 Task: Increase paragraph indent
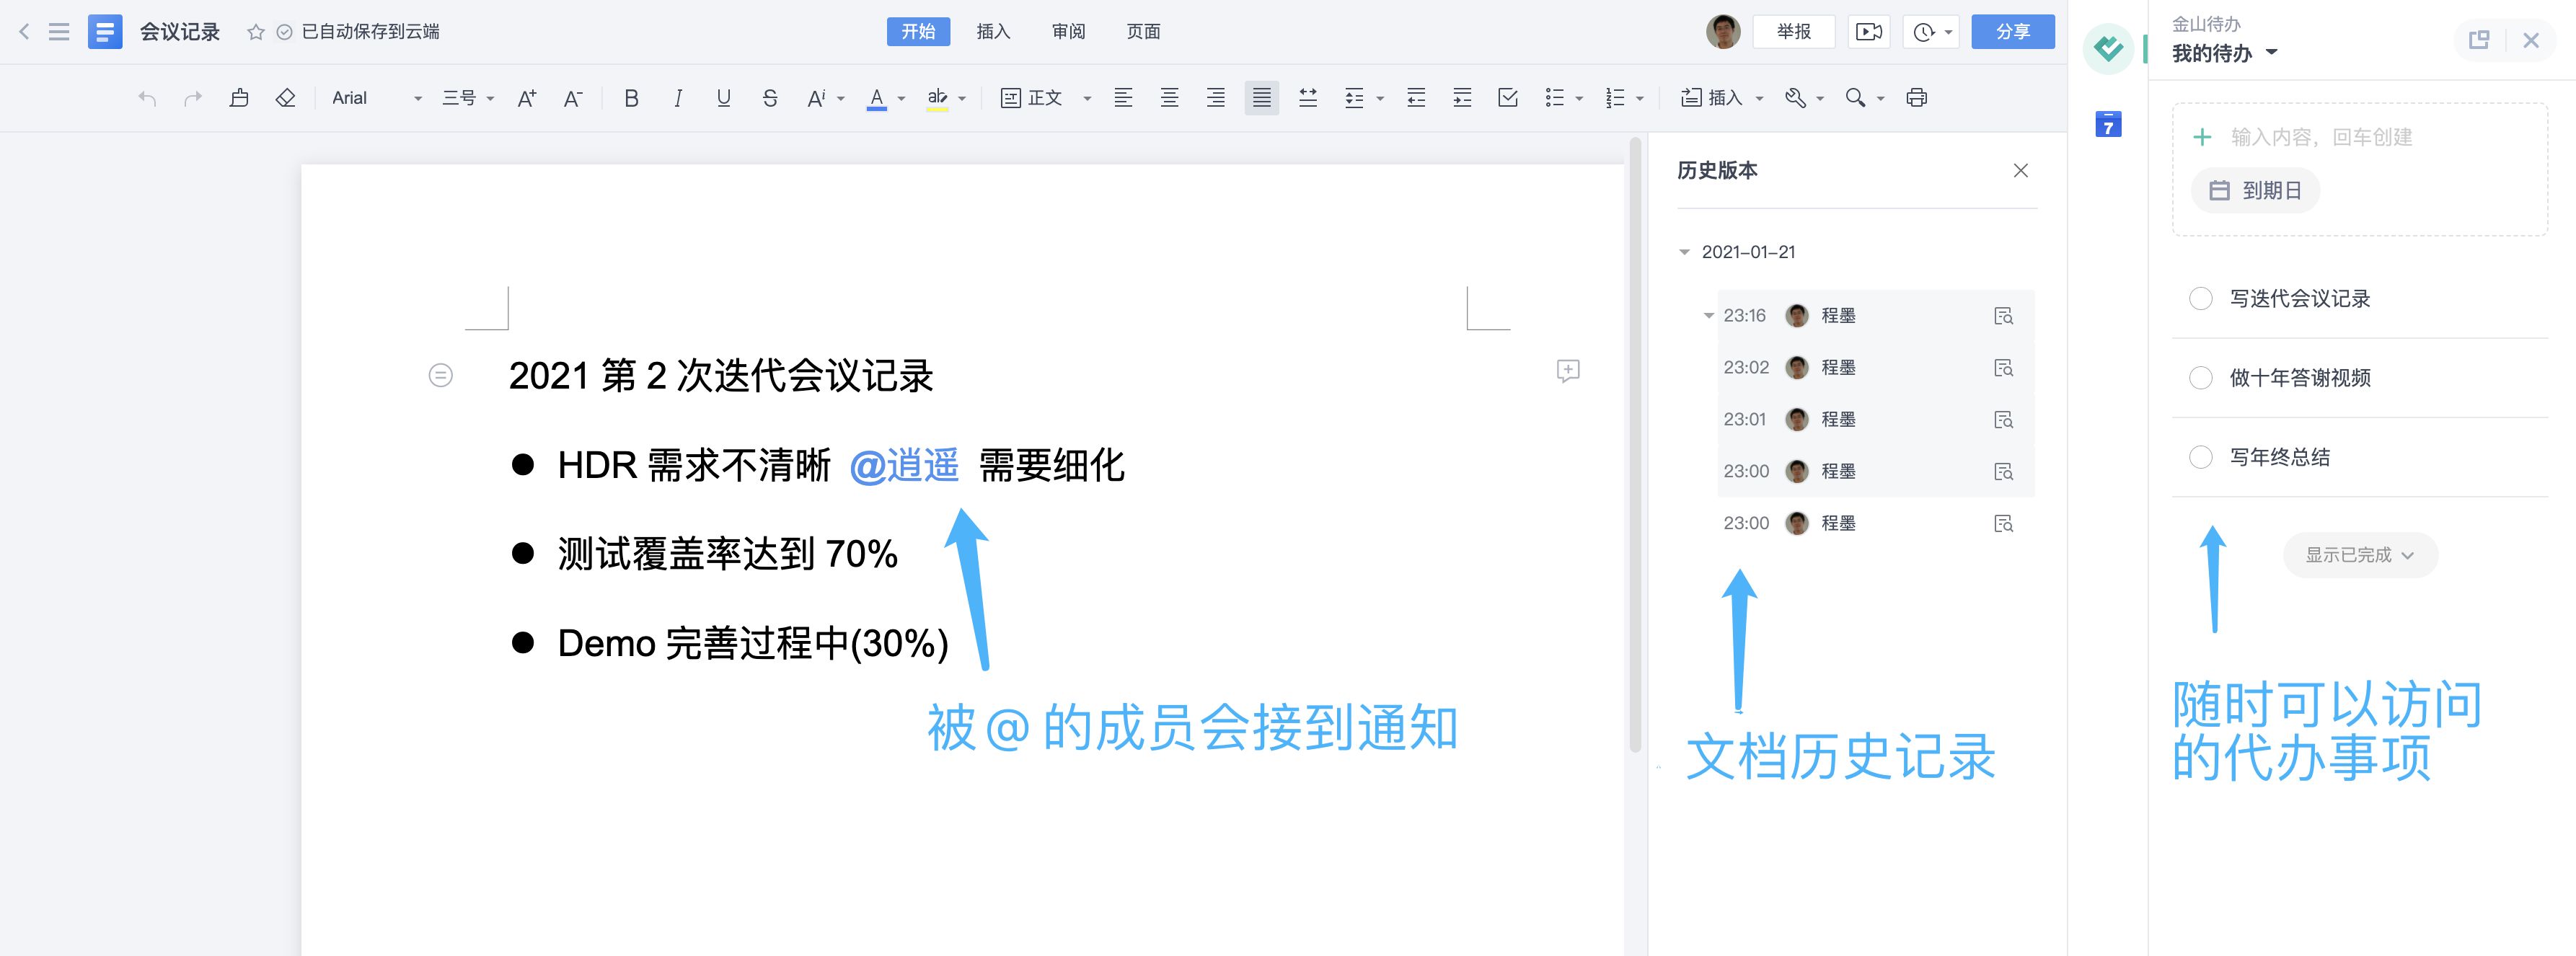tap(1462, 98)
